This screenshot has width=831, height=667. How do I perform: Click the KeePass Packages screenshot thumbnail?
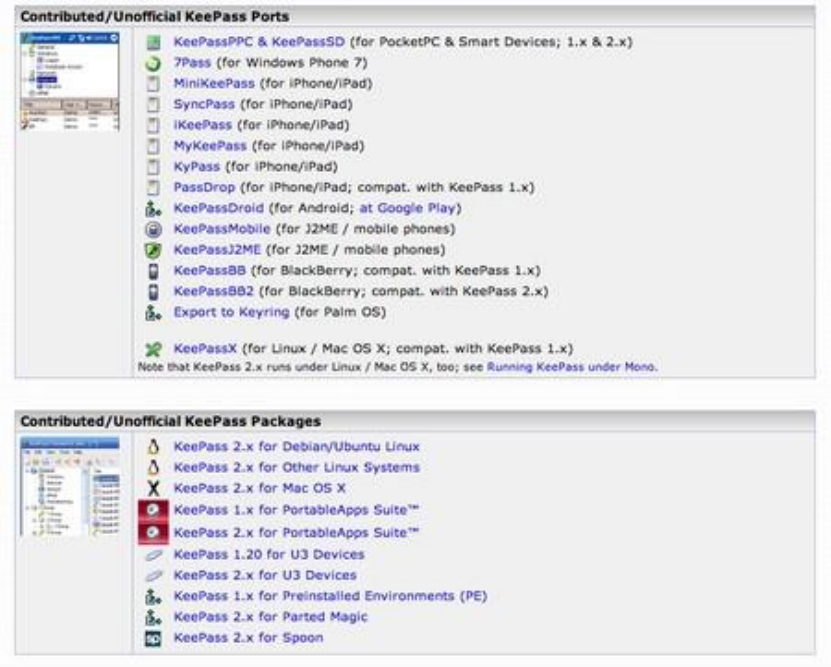pos(69,487)
